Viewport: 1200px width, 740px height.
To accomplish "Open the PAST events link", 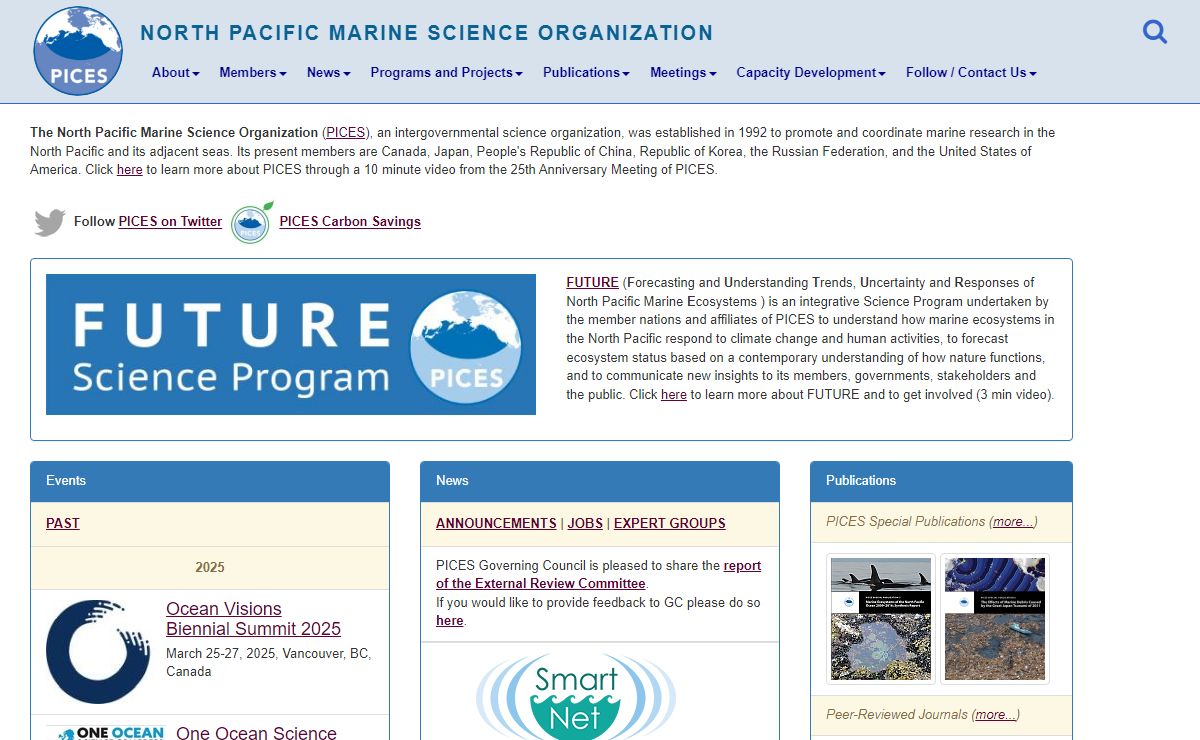I will point(63,523).
